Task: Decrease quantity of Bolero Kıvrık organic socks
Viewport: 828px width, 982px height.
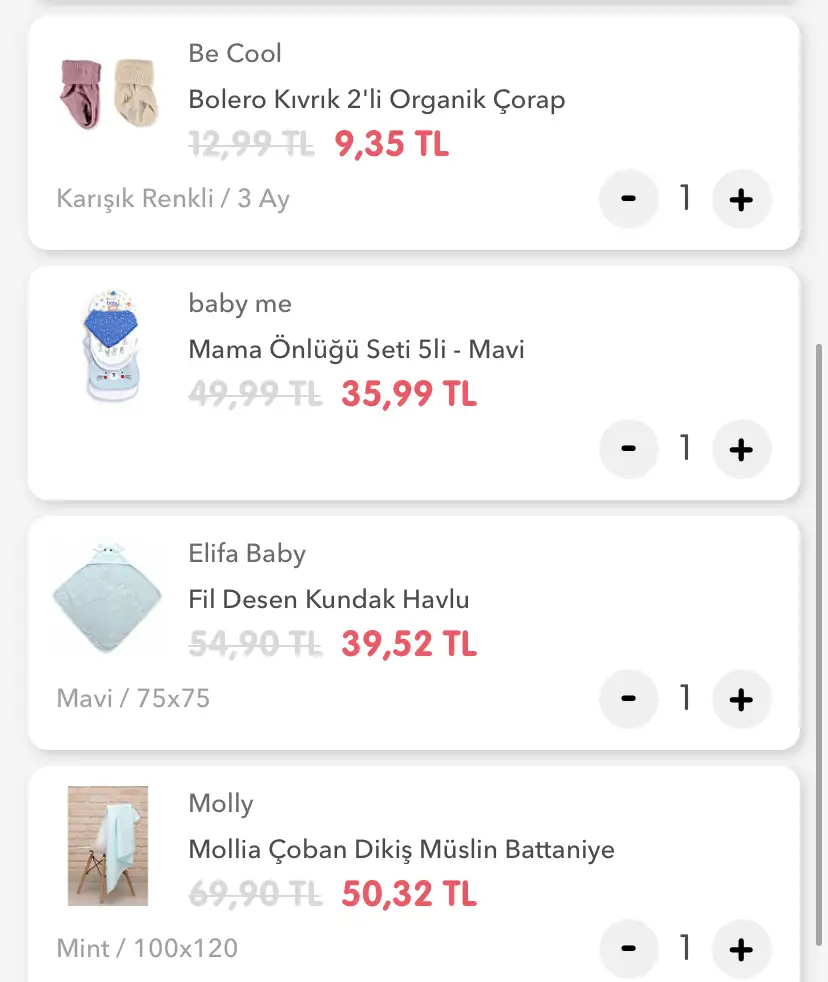Action: (628, 200)
